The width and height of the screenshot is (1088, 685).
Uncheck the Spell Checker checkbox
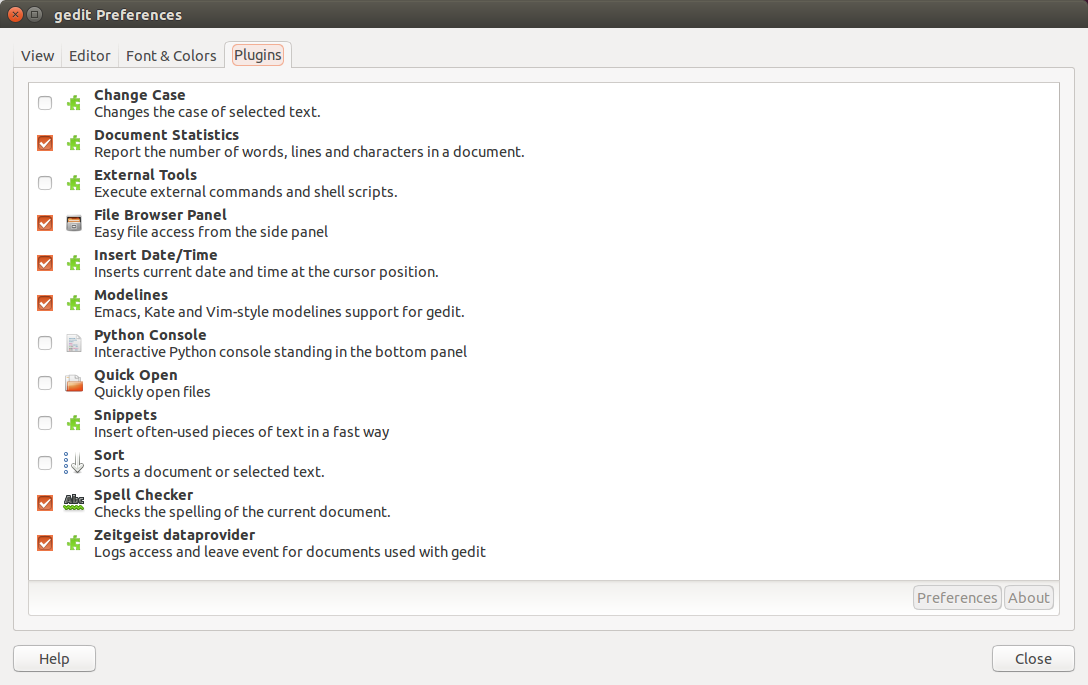[x=45, y=503]
